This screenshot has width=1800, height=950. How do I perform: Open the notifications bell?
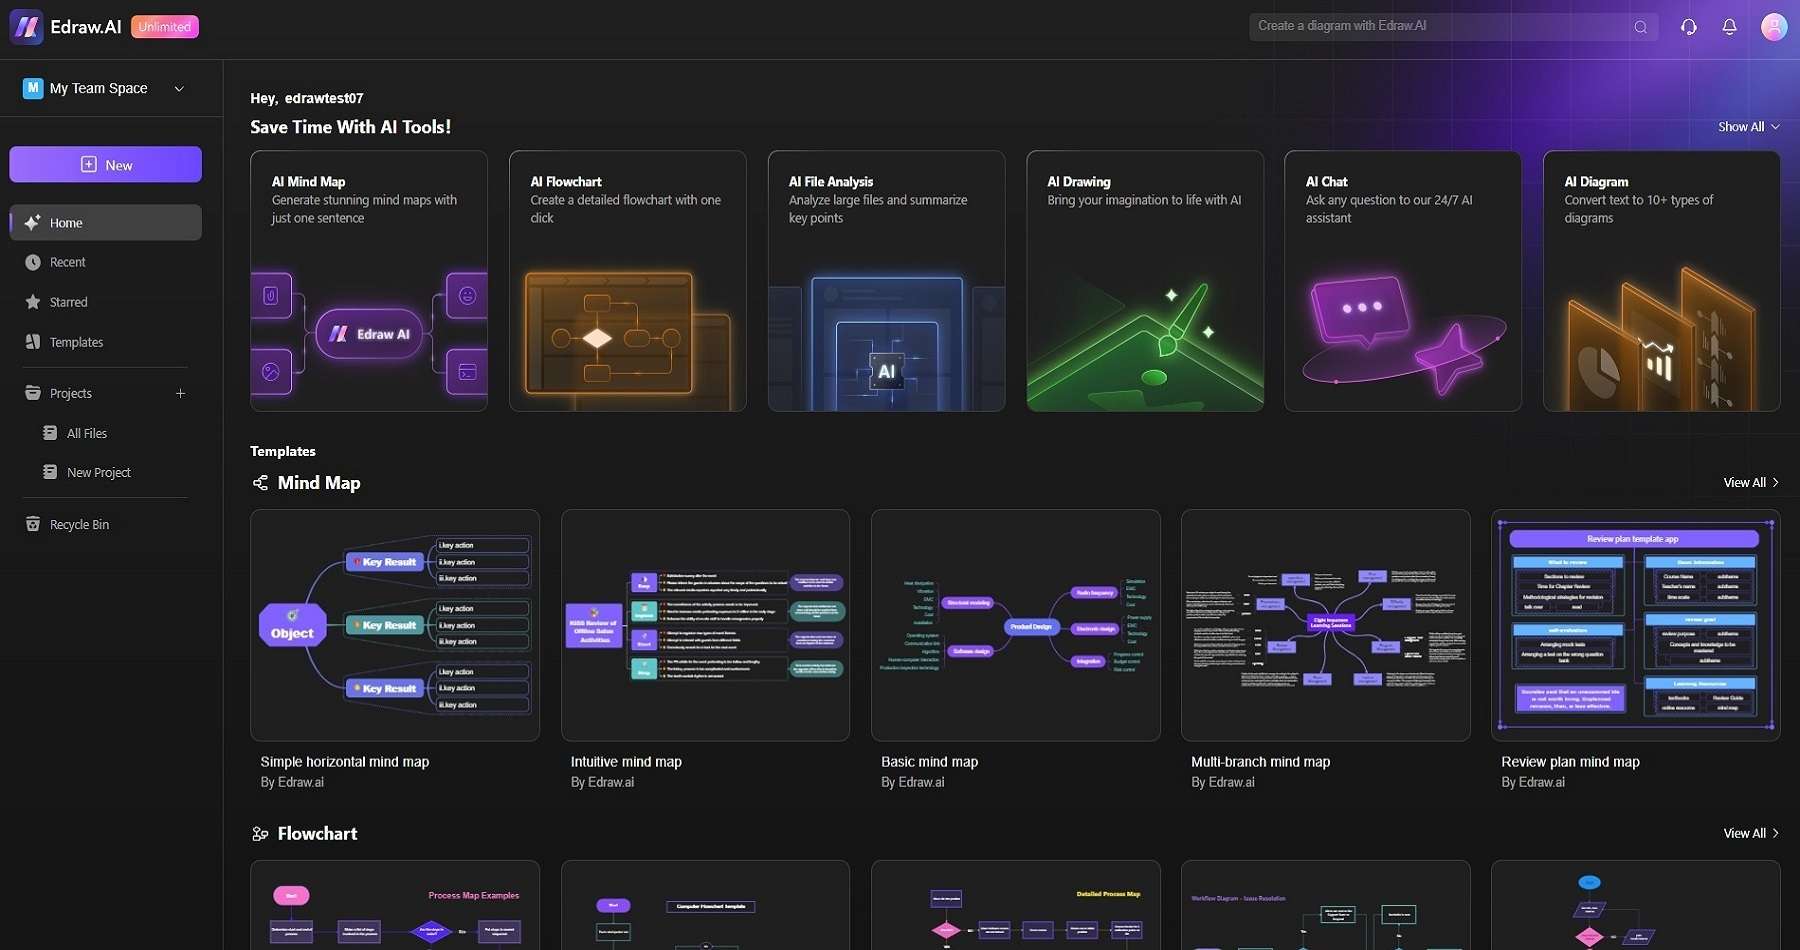tap(1729, 27)
